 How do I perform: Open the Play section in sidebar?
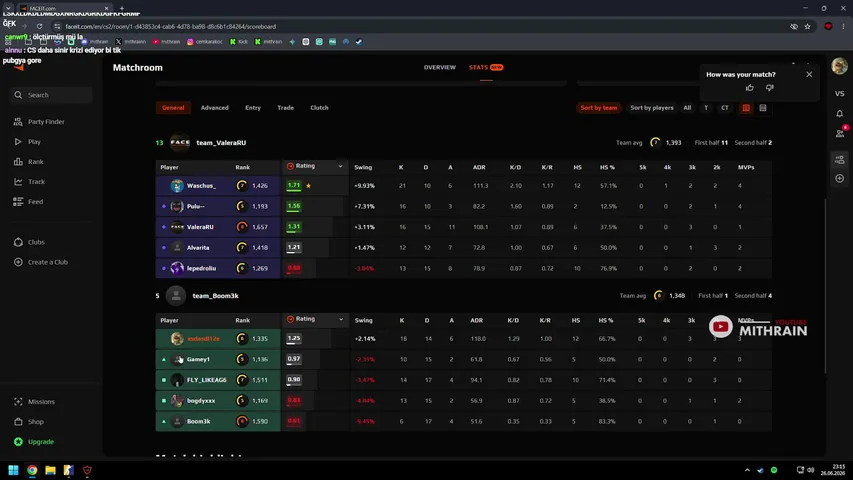(x=27, y=141)
